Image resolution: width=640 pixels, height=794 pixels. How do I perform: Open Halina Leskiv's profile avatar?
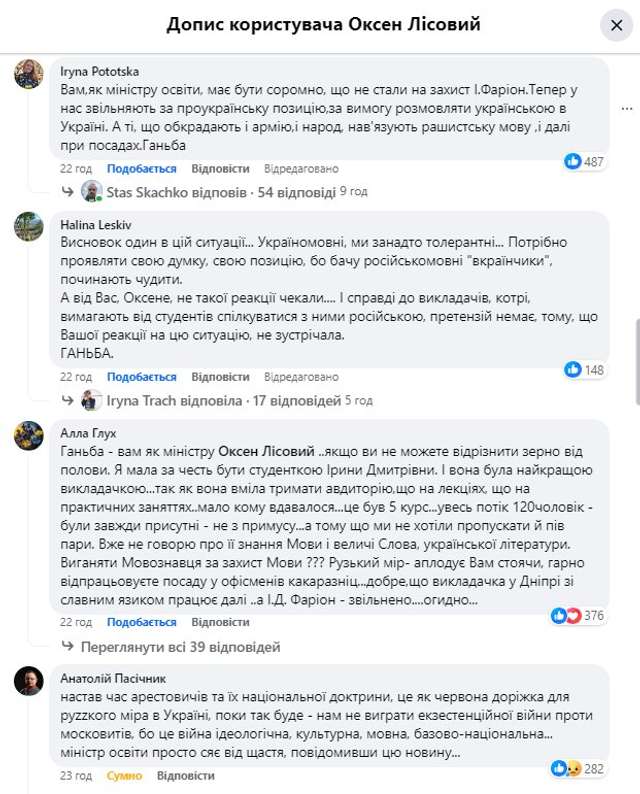tap(28, 226)
